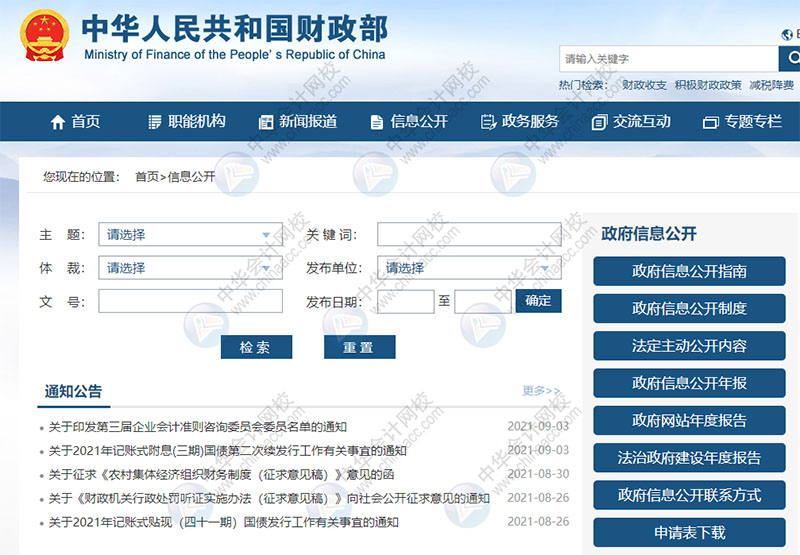The height and width of the screenshot is (555, 800).
Task: Click the 职能机构 list icon
Action: tap(155, 122)
